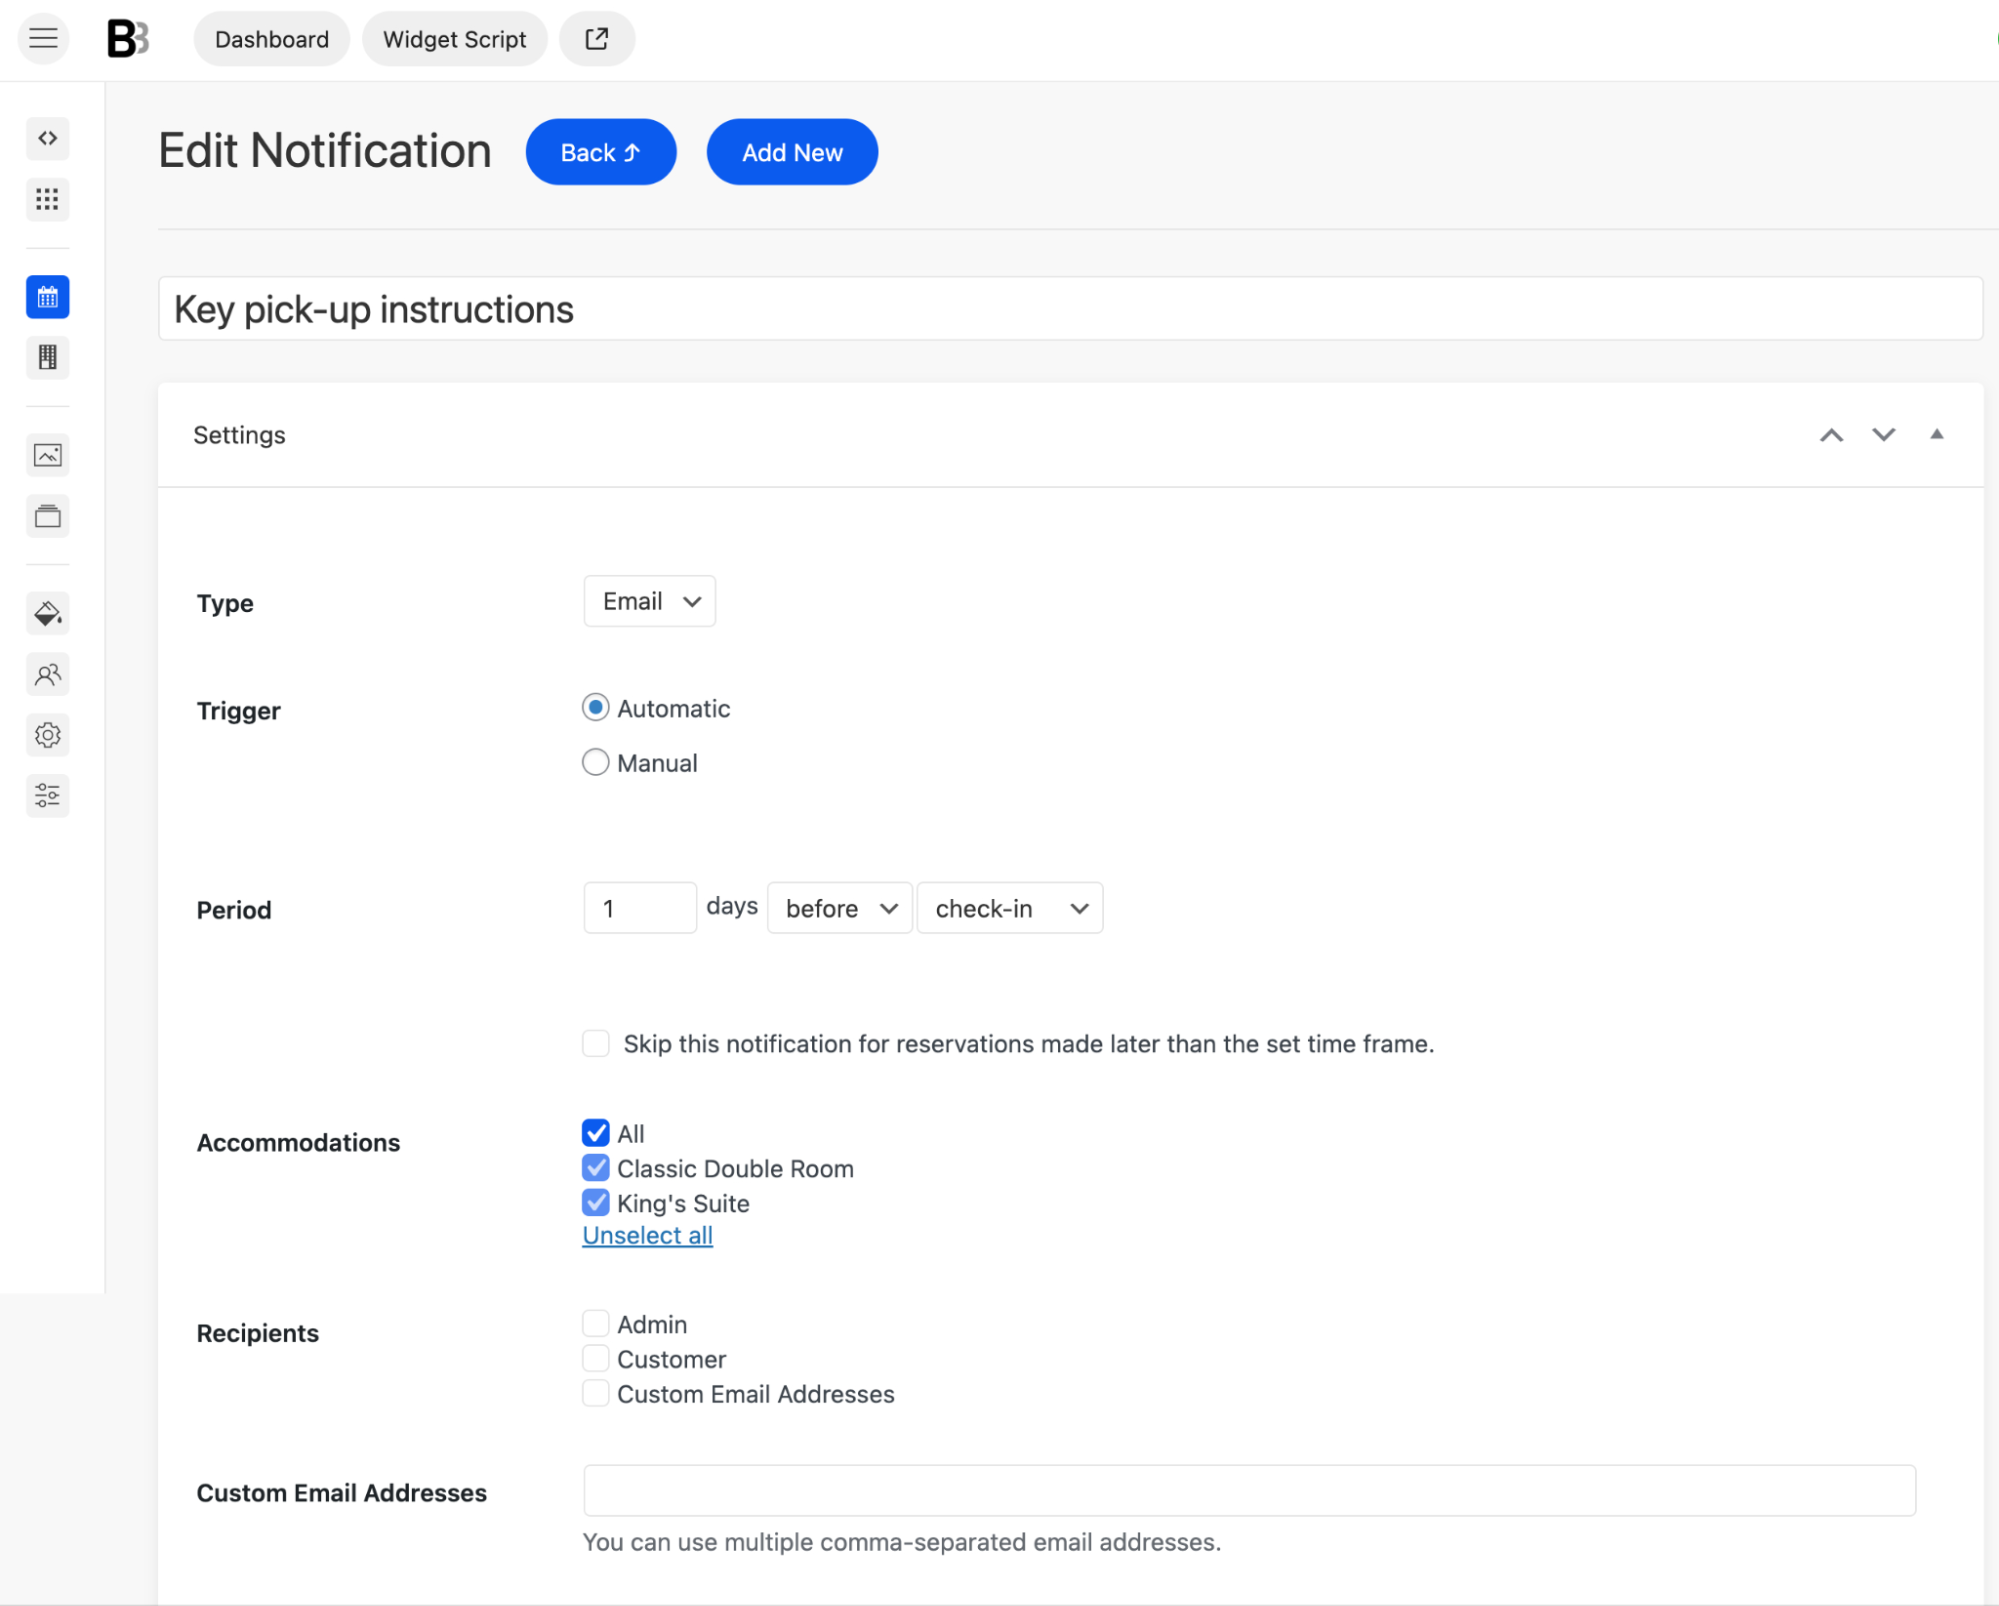The width and height of the screenshot is (1999, 1606).
Task: Open the external link icon button
Action: [x=597, y=39]
